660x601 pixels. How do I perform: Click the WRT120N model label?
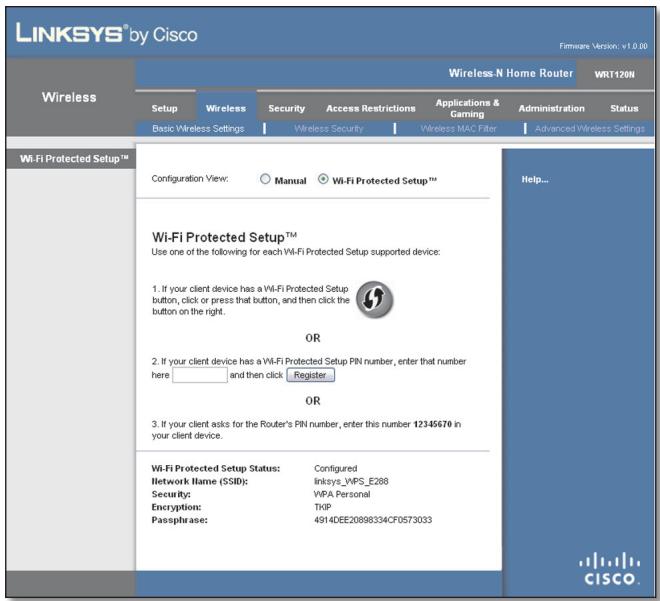[615, 74]
